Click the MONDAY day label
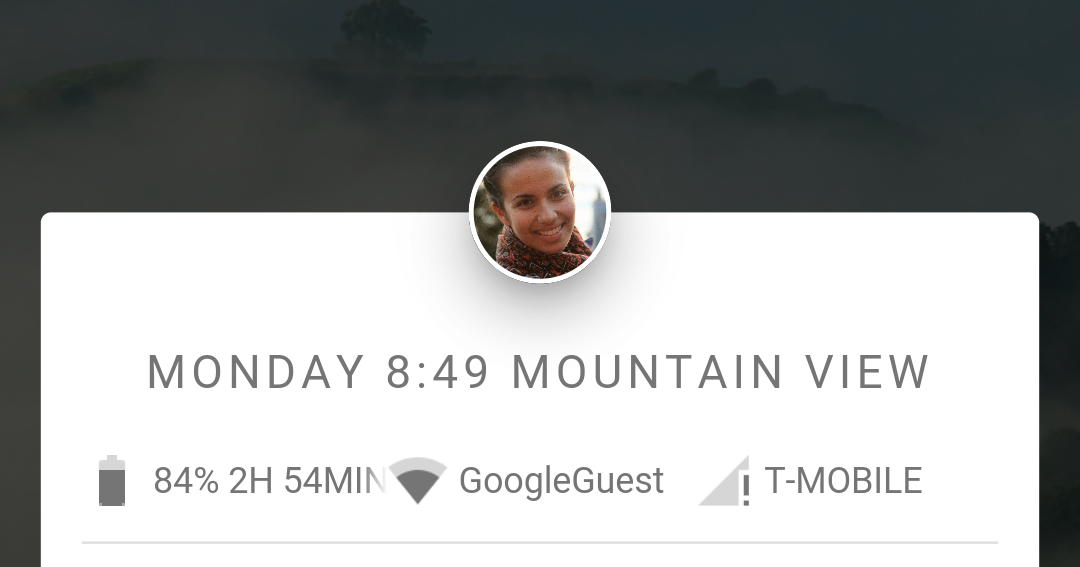The image size is (1080, 567). tap(256, 372)
